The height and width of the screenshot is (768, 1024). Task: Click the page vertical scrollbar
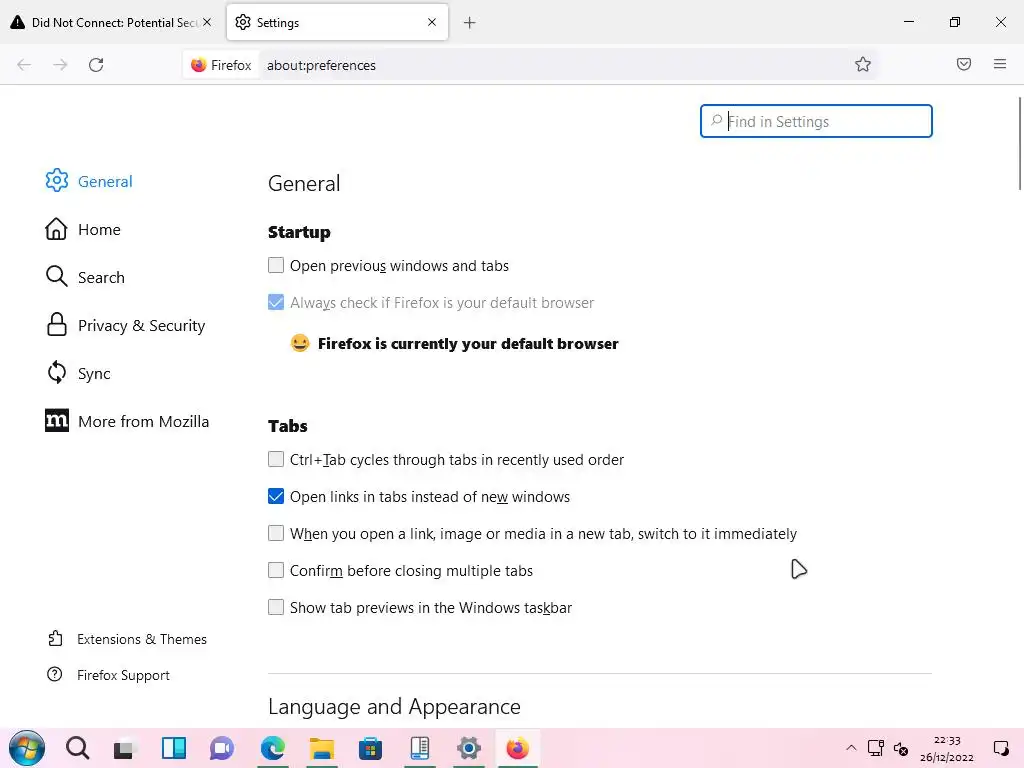click(x=1019, y=144)
